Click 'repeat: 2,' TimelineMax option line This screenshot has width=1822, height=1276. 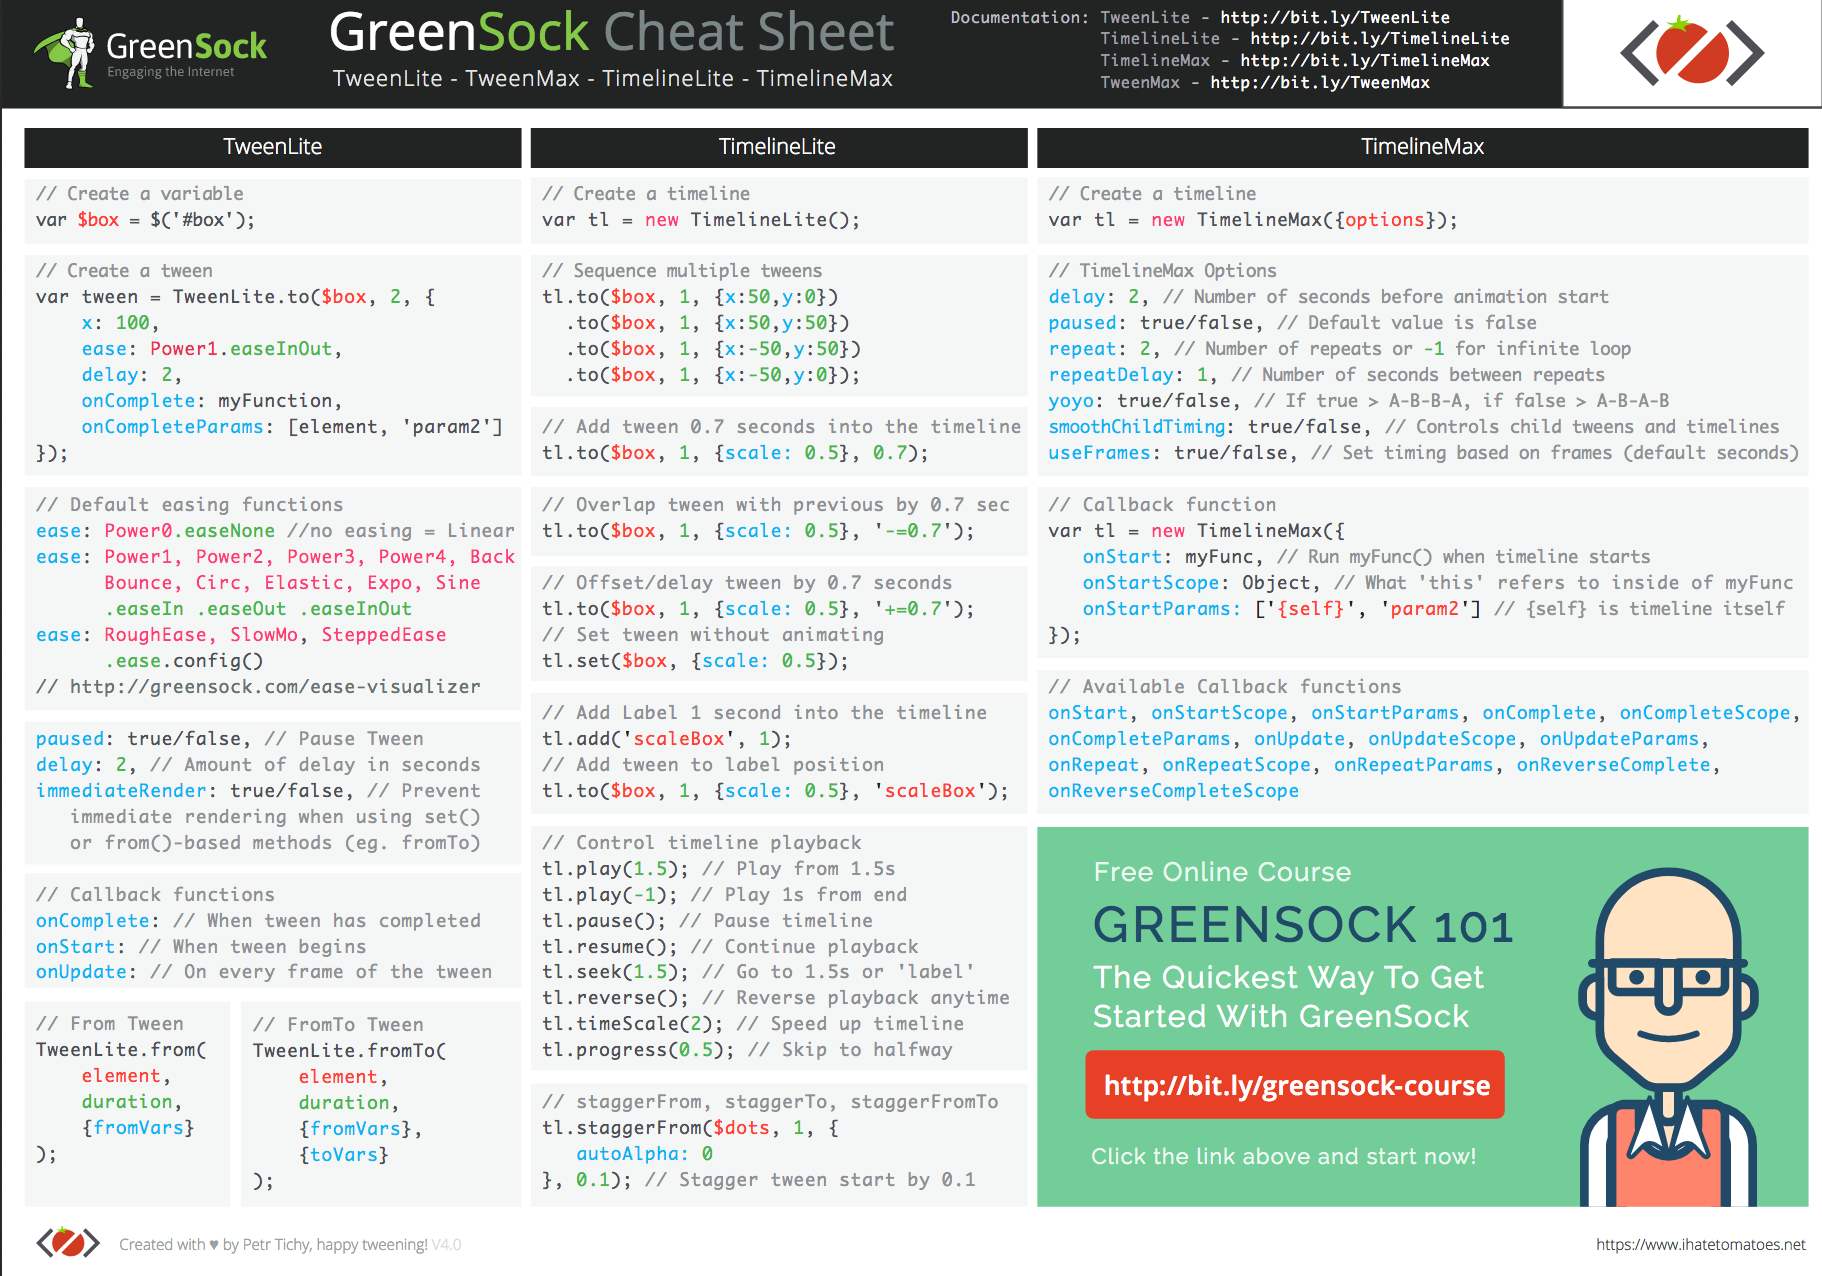(x=1340, y=349)
